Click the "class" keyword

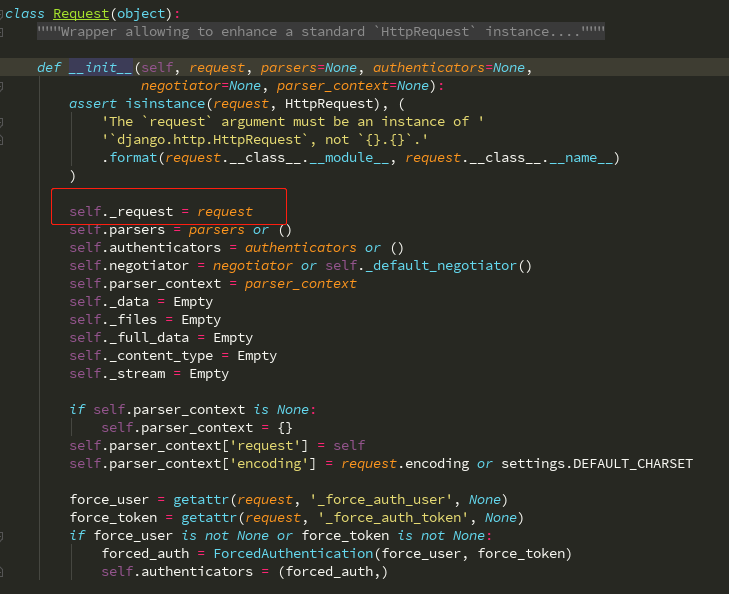[x=25, y=14]
